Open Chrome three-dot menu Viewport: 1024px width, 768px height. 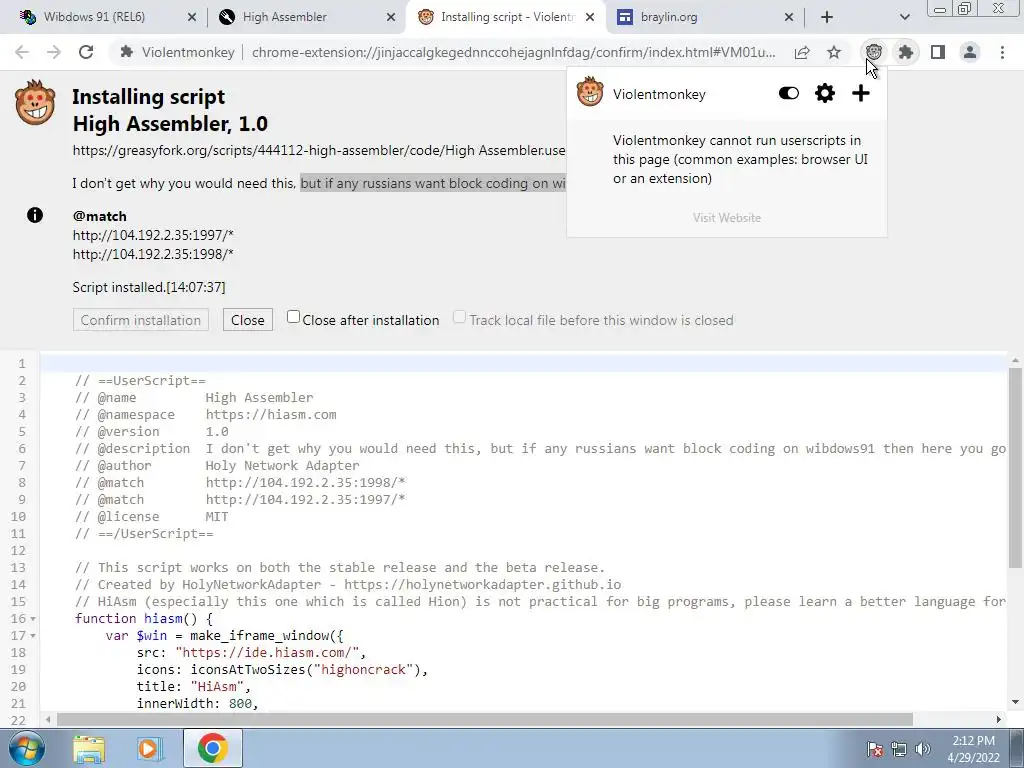1002,52
